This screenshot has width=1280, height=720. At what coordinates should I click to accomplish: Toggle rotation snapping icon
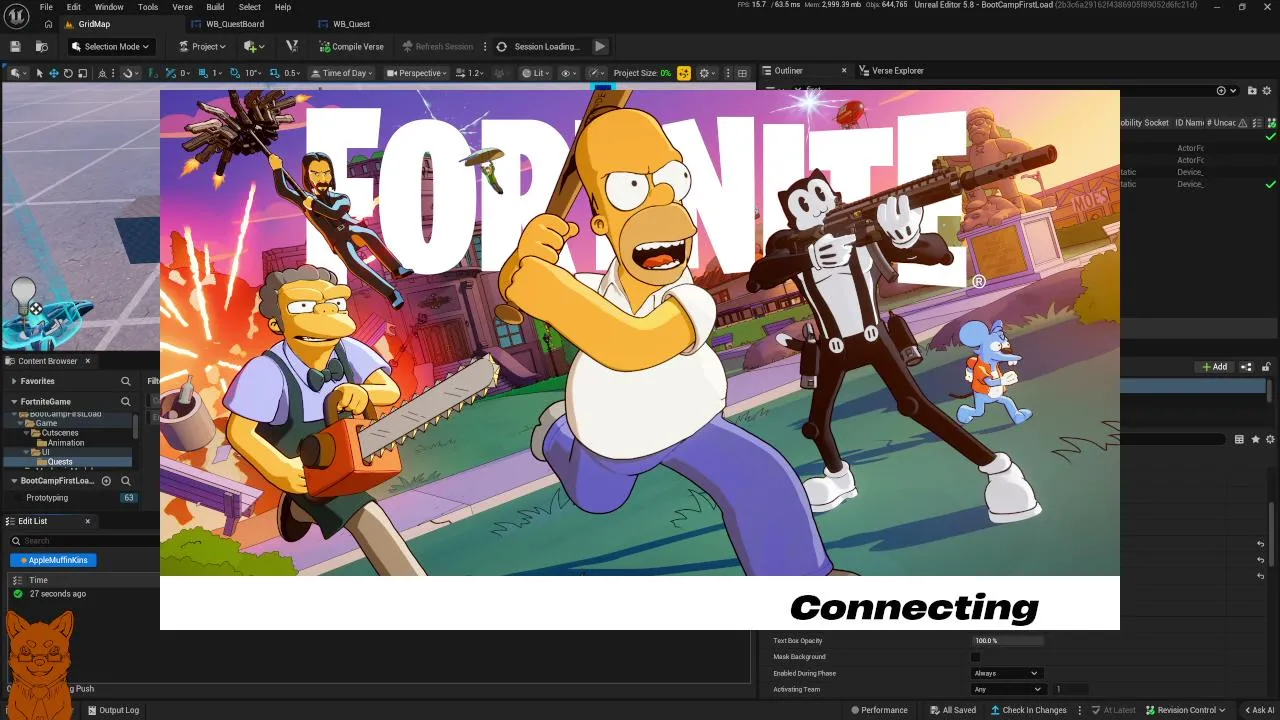[x=235, y=73]
